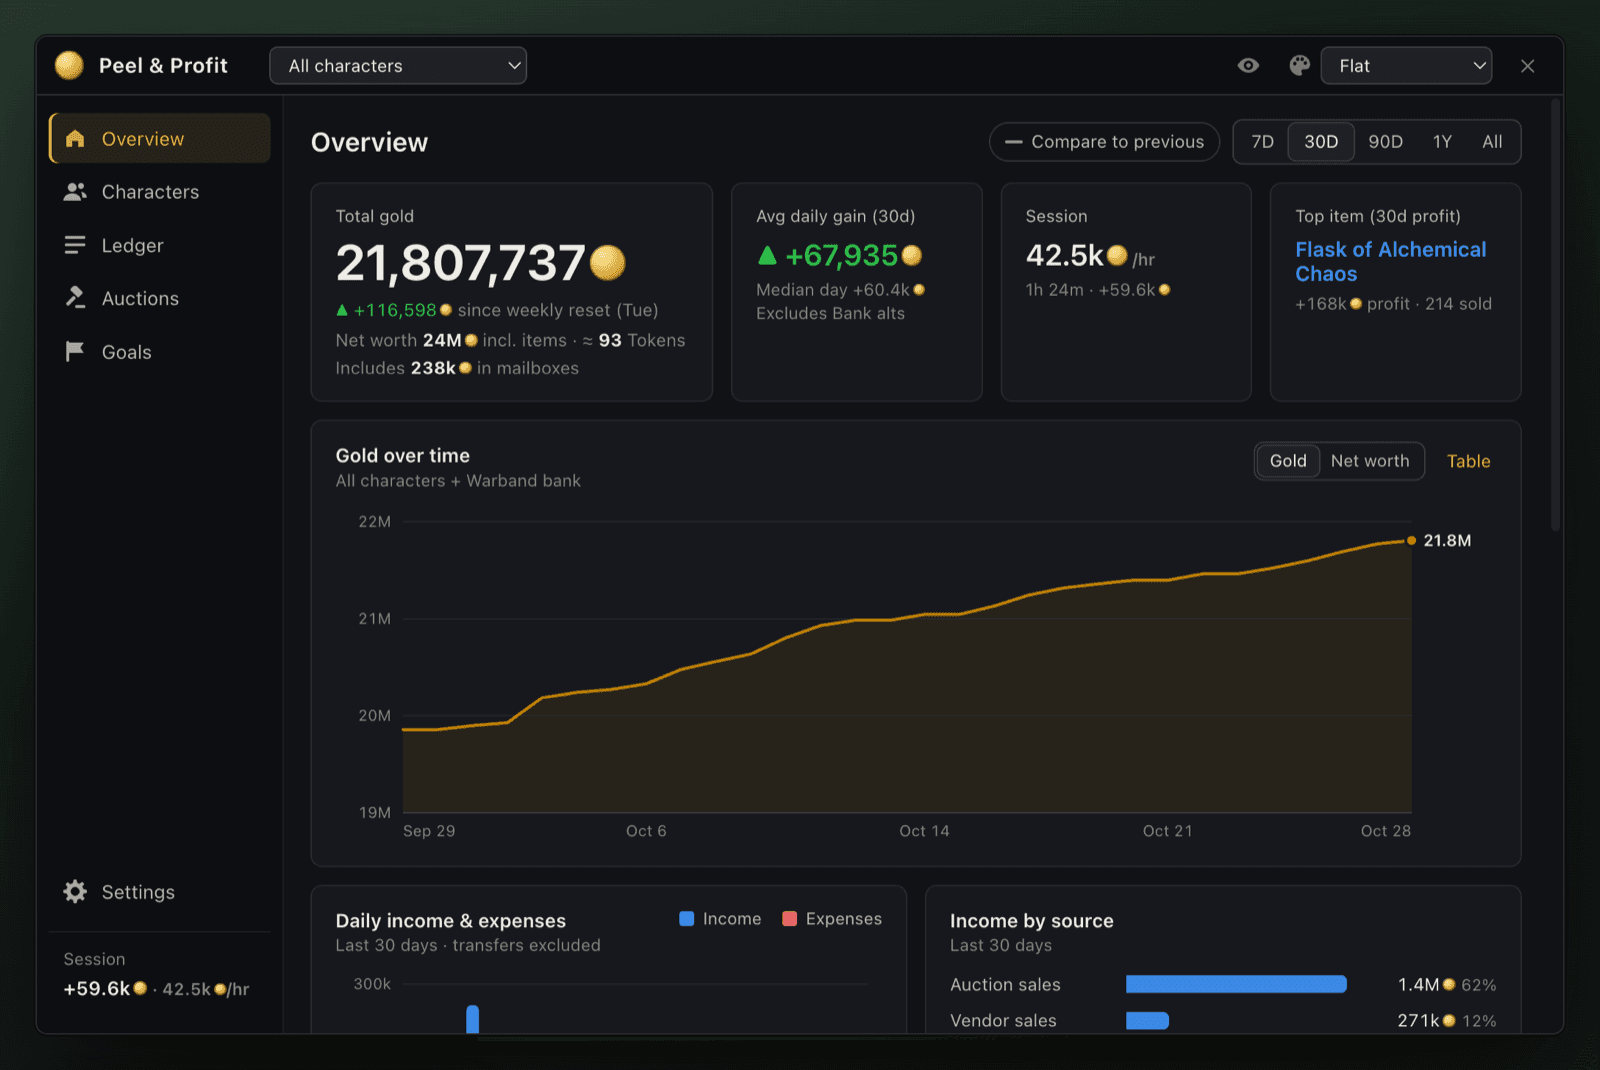This screenshot has height=1070, width=1600.
Task: Click the Auctions gavel icon
Action: [75, 298]
